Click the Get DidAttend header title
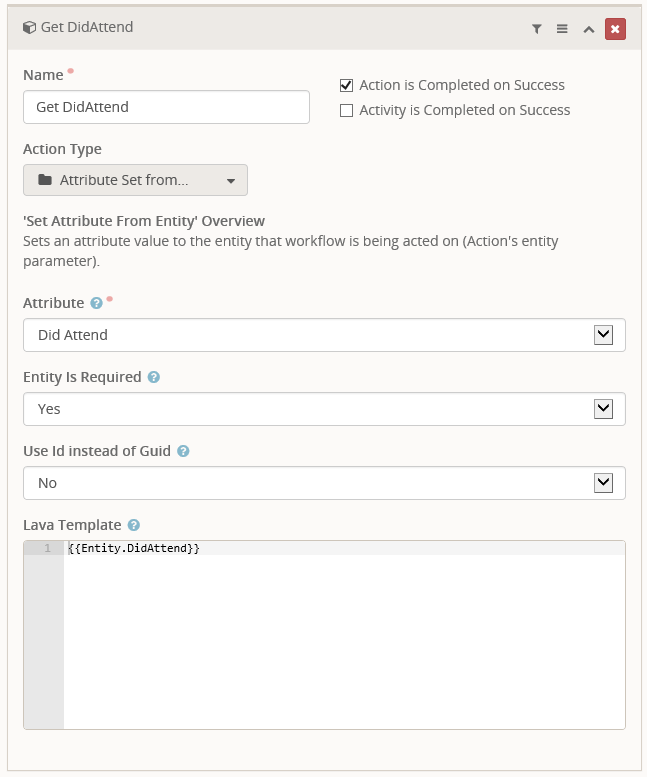Screen dimensions: 647x777 pos(87,28)
